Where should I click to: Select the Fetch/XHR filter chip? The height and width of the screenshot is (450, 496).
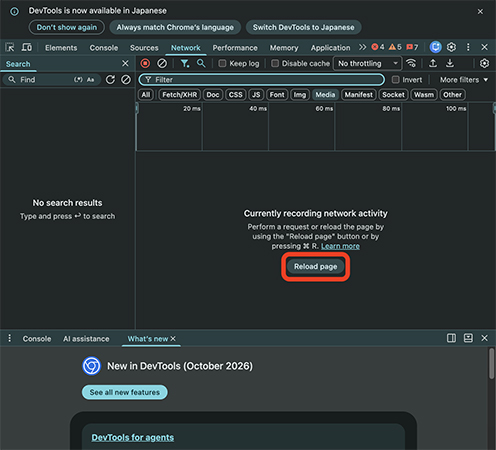click(180, 95)
